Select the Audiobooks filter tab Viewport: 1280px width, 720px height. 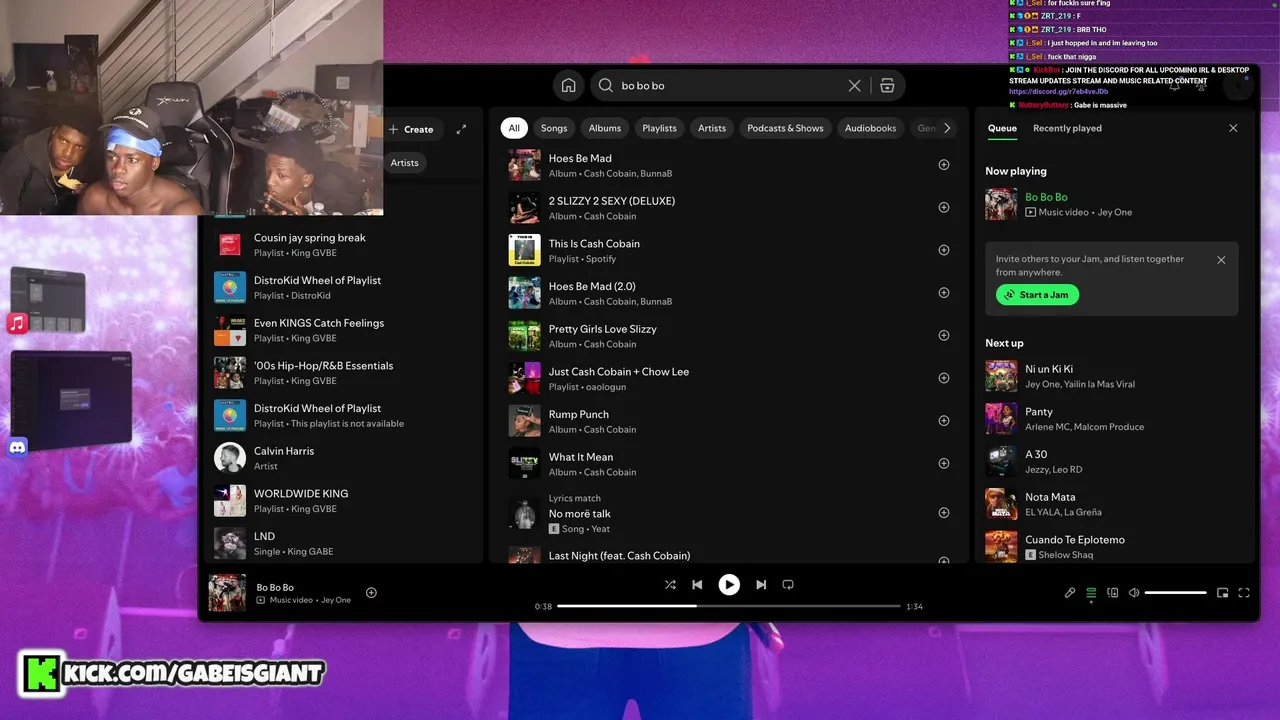(x=870, y=128)
